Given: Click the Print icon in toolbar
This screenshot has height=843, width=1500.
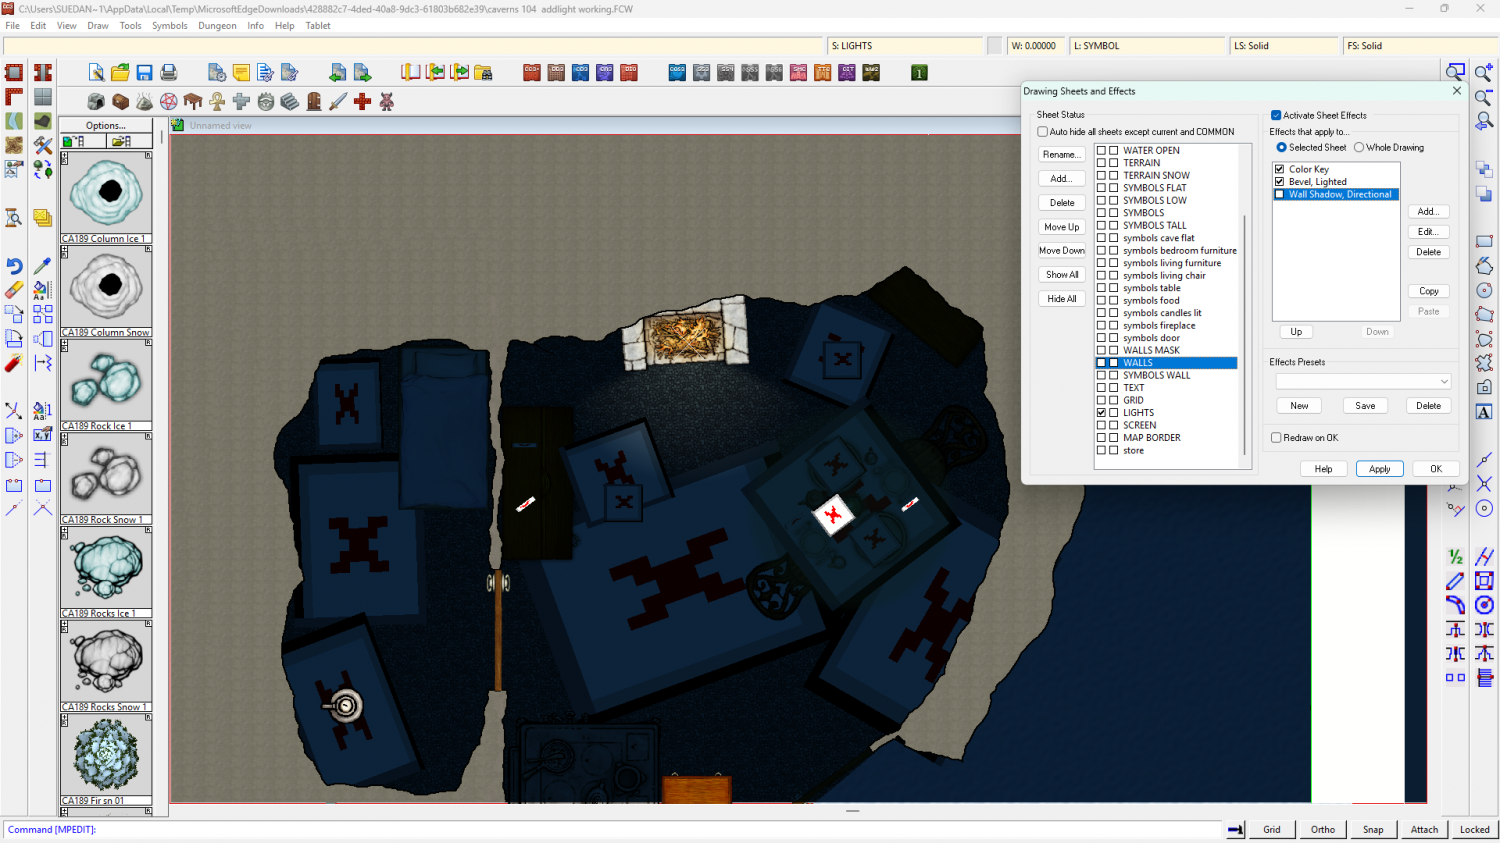Looking at the screenshot, I should pos(169,73).
